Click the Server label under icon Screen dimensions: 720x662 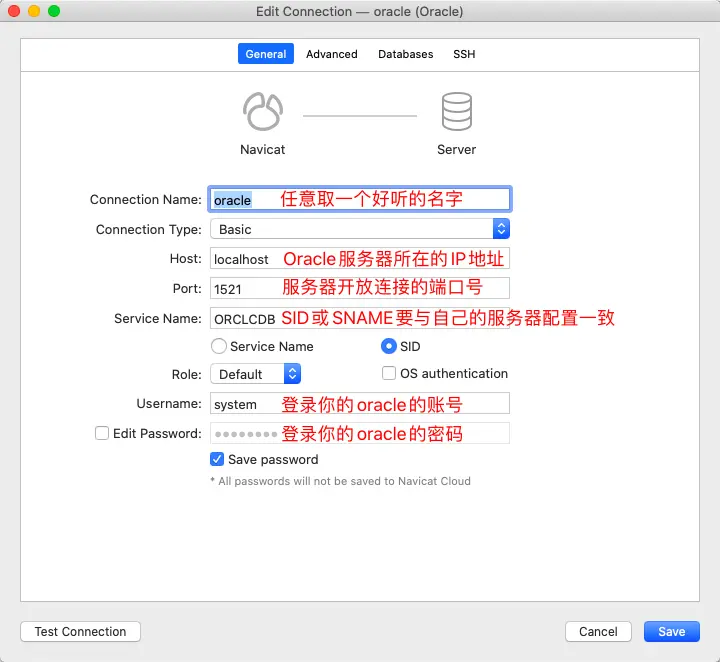pos(456,150)
